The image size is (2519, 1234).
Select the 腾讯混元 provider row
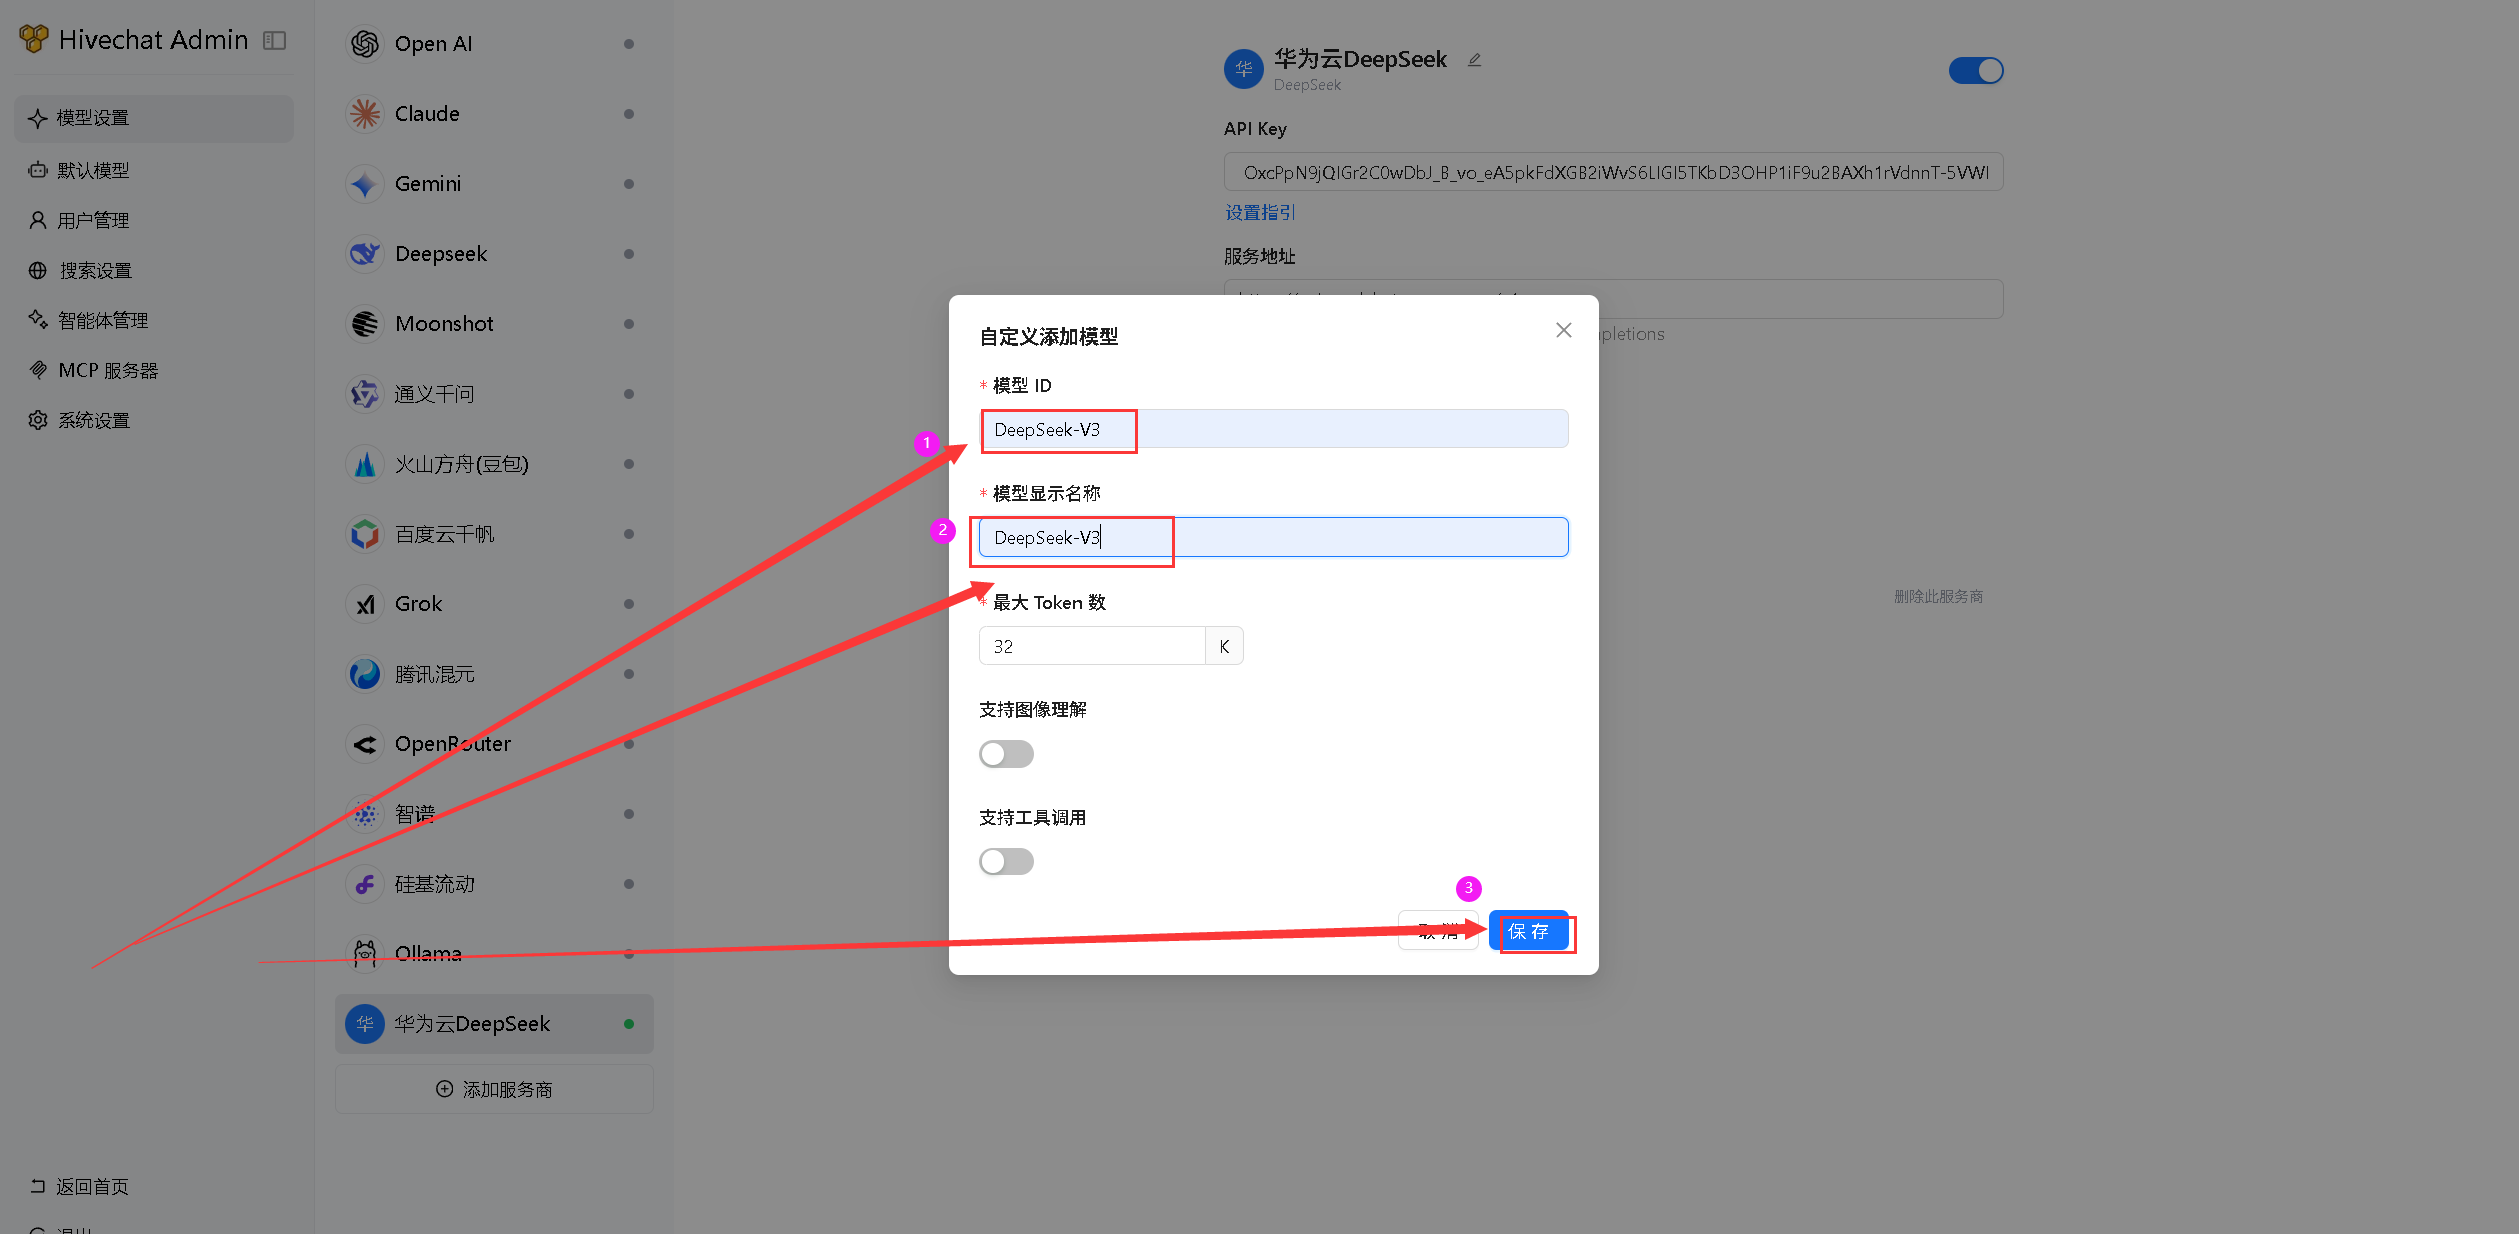click(x=494, y=674)
